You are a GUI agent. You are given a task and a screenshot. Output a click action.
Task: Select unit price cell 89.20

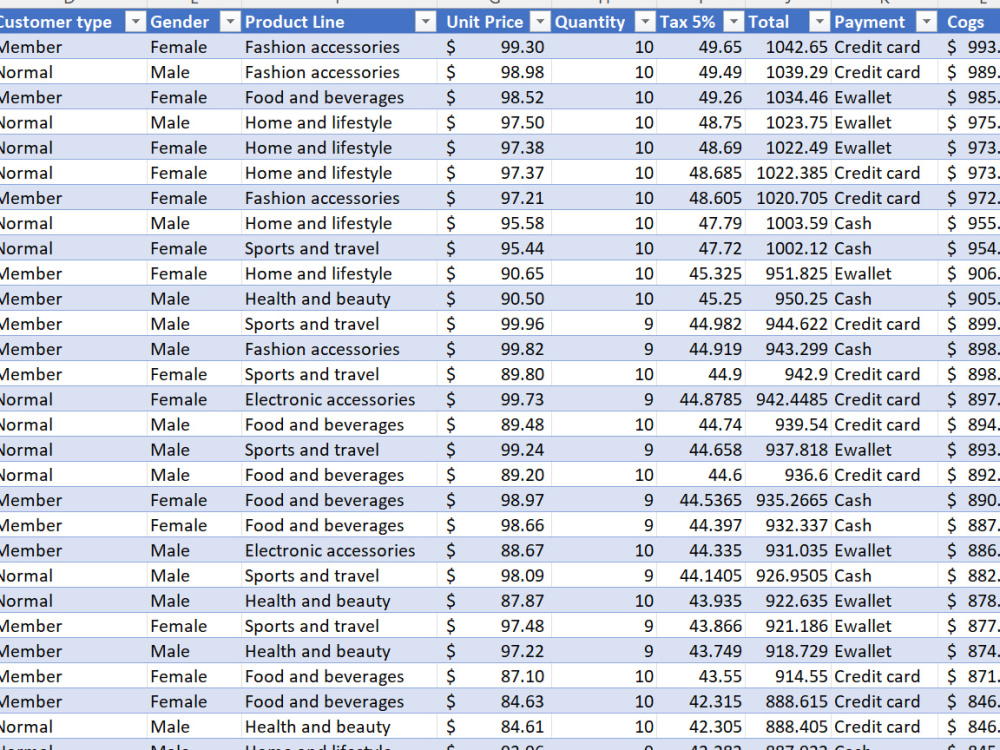(x=494, y=475)
